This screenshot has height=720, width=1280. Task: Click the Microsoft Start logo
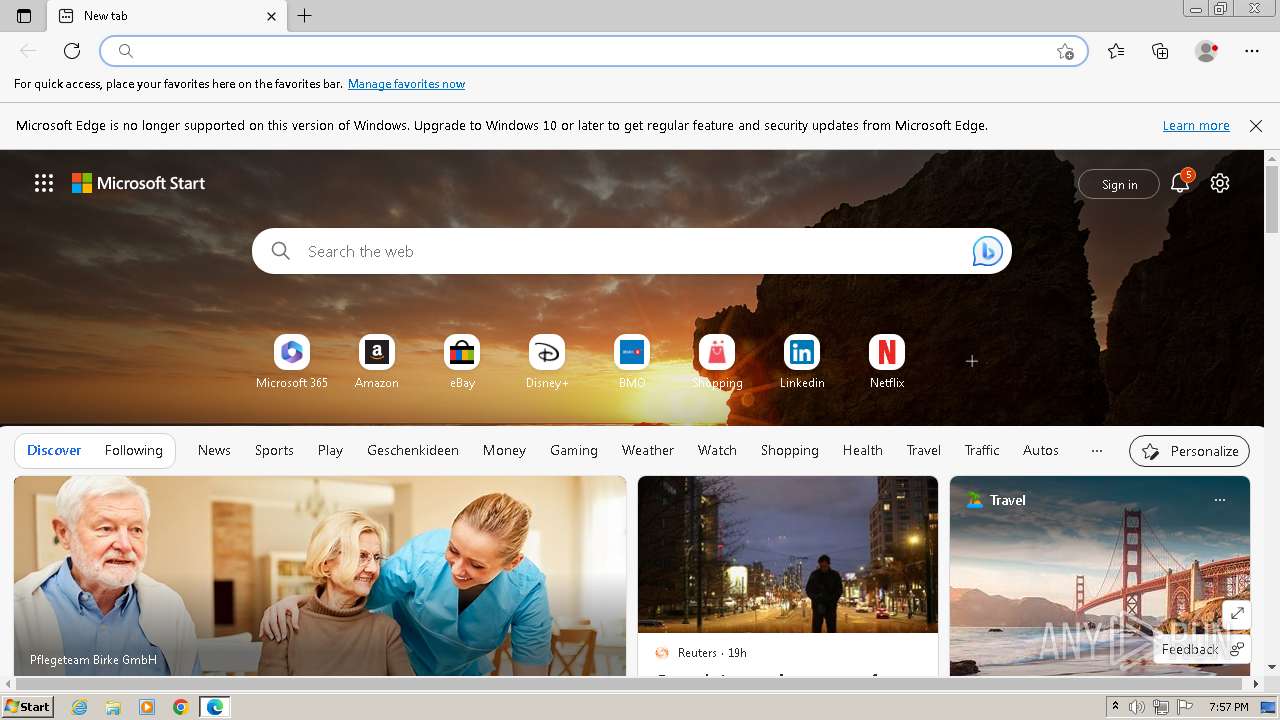pyautogui.click(x=138, y=183)
